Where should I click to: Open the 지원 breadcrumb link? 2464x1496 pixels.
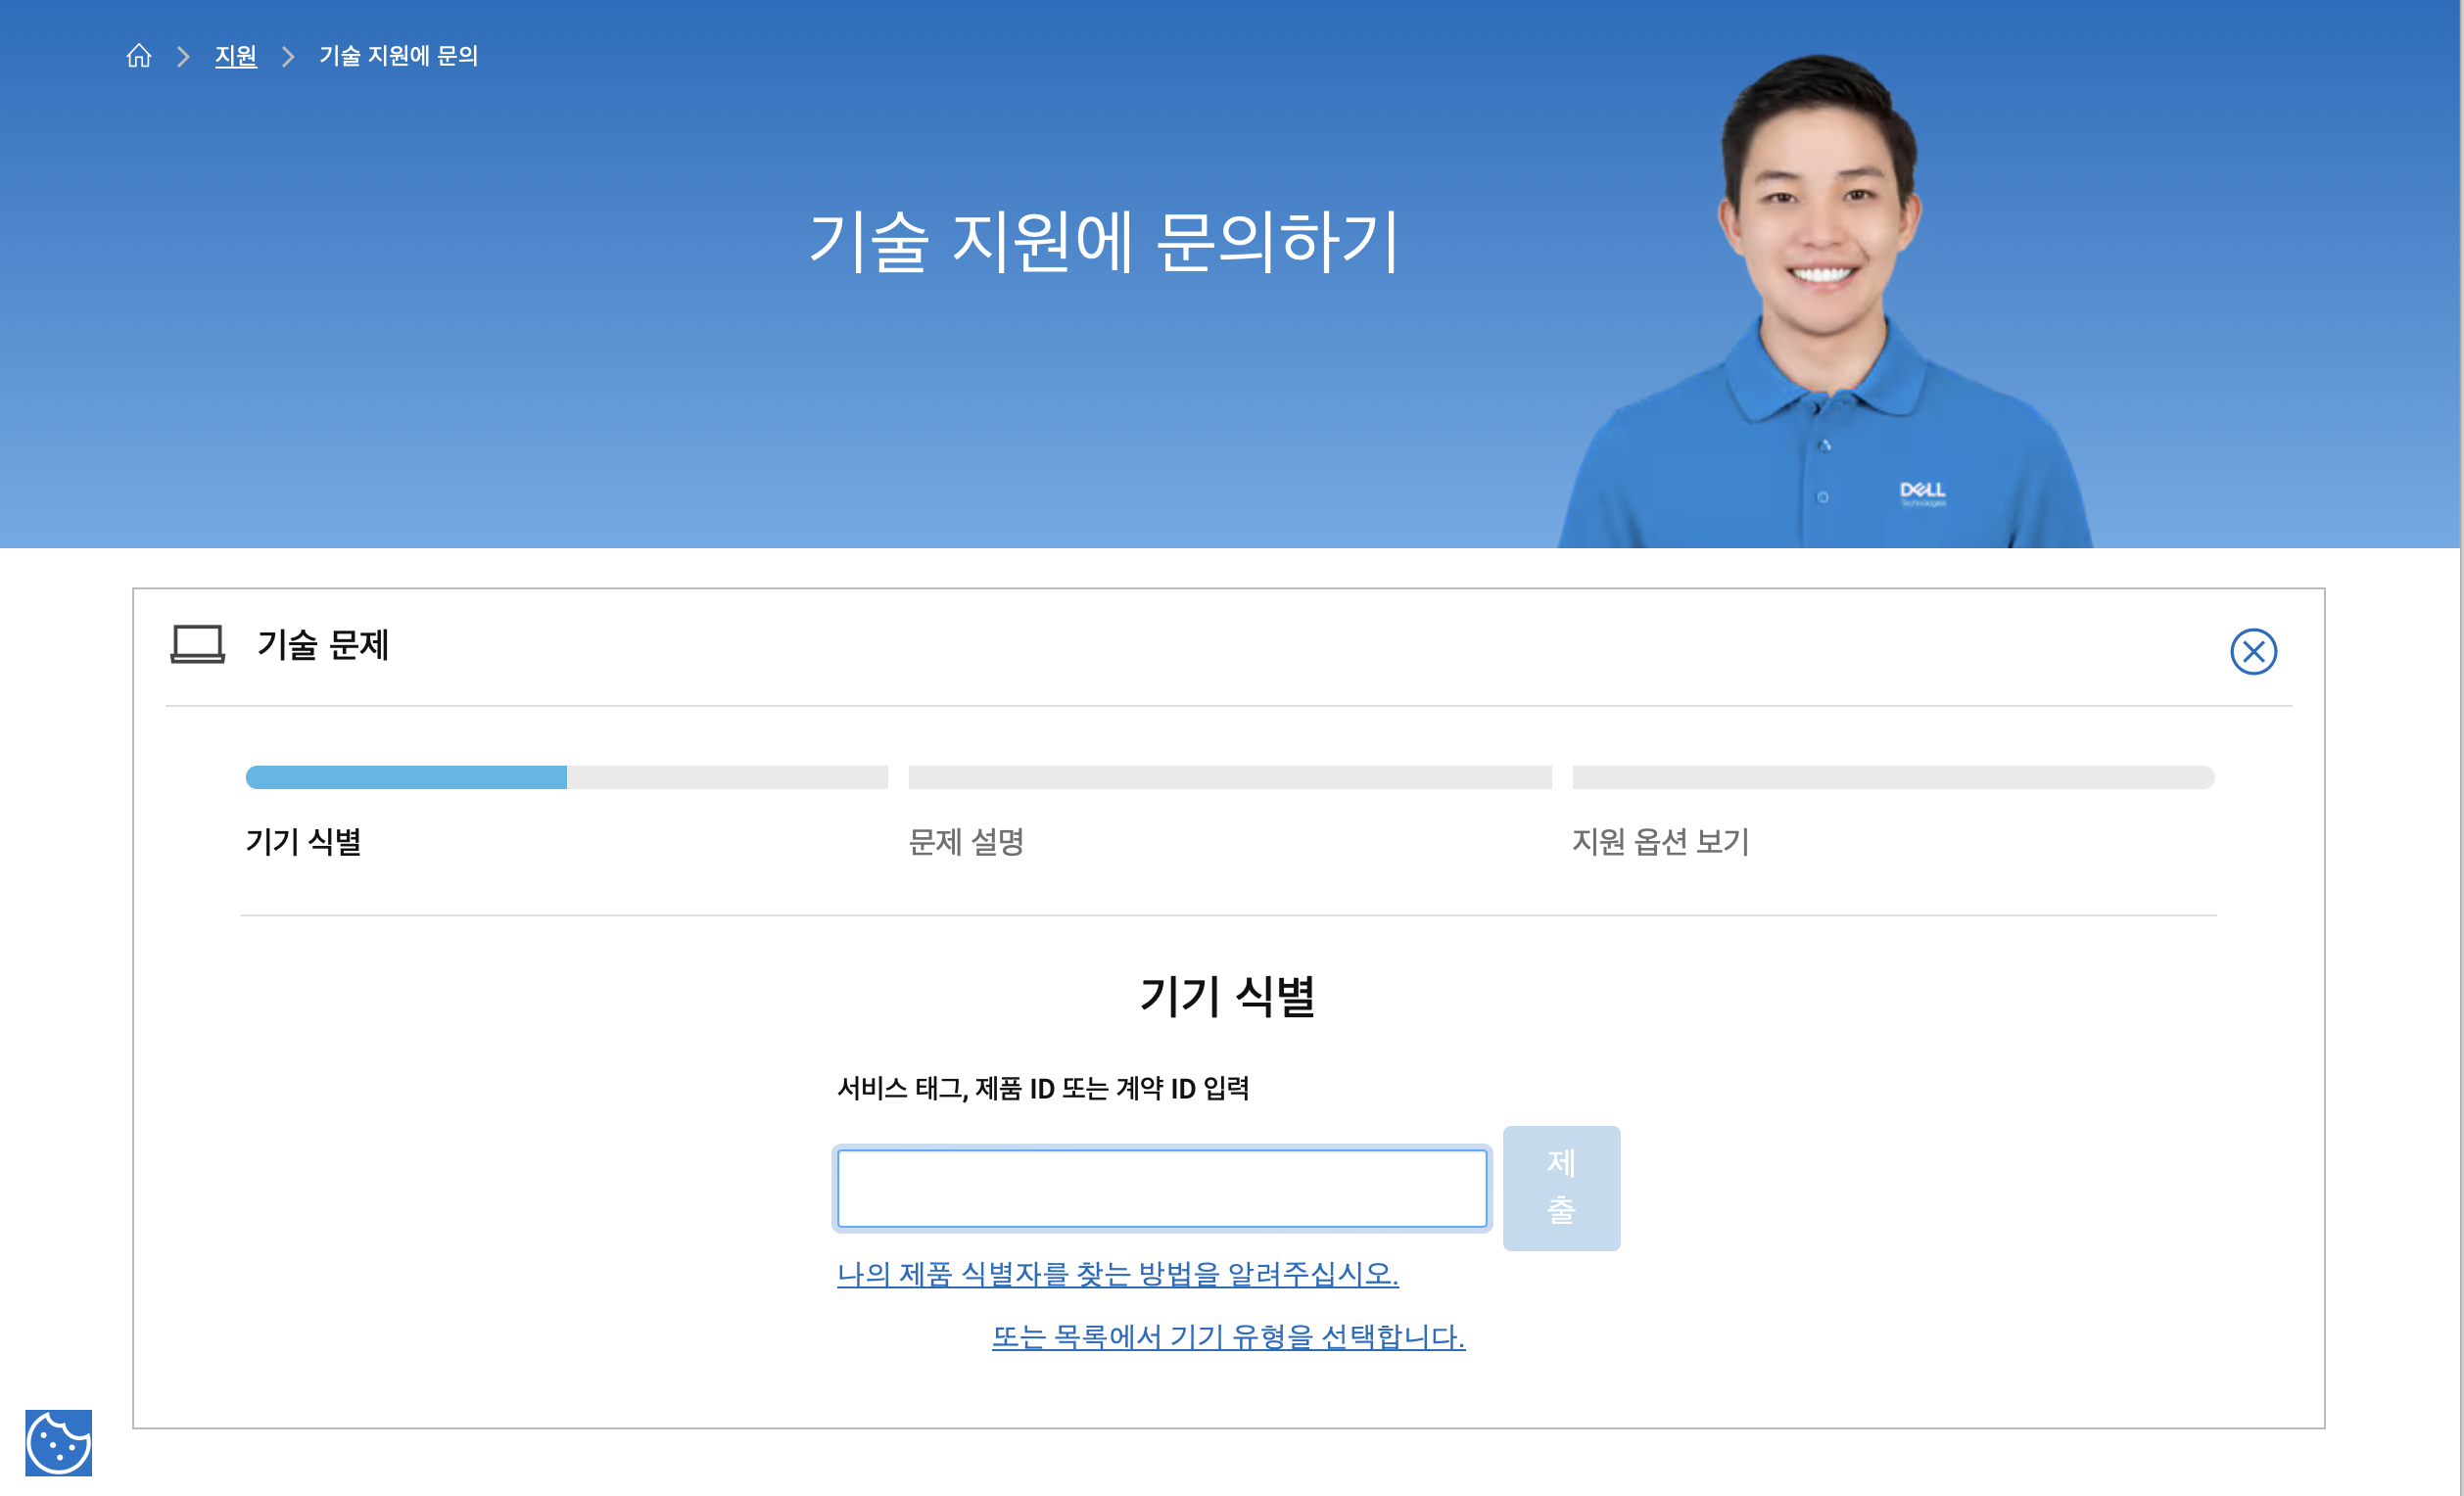coord(235,56)
